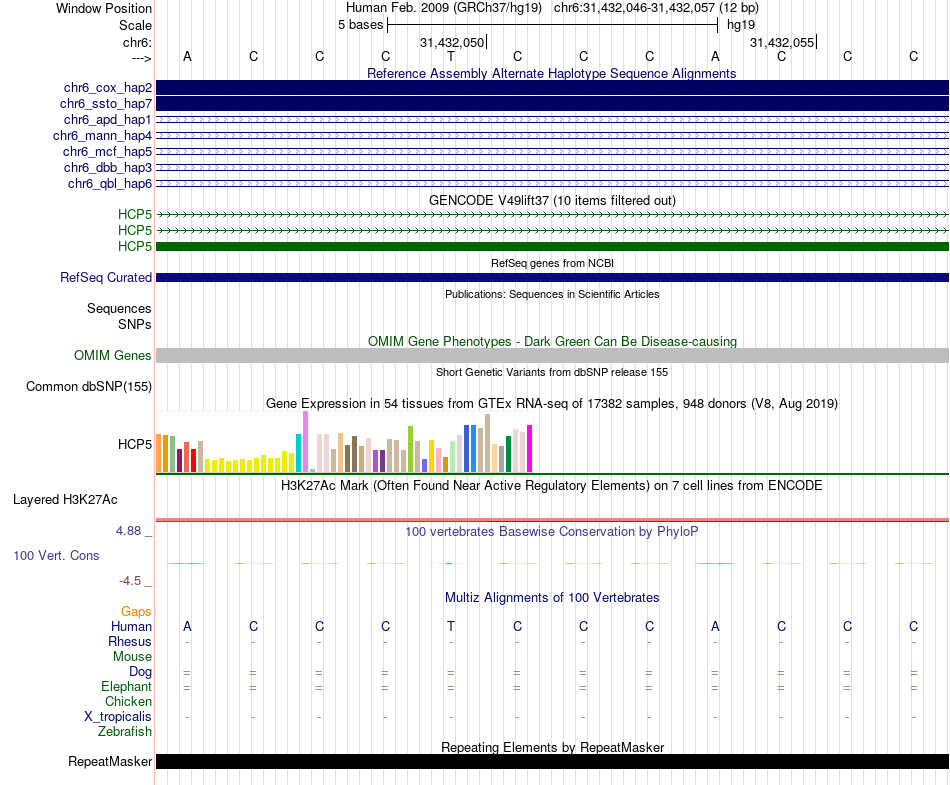Open chr6_dbb_hap3 track details
The image size is (950, 785).
point(107,167)
